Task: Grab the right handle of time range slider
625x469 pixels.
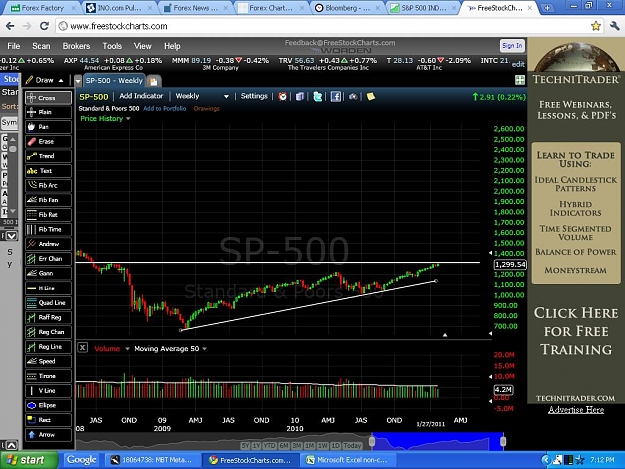Action: pyautogui.click(x=503, y=441)
